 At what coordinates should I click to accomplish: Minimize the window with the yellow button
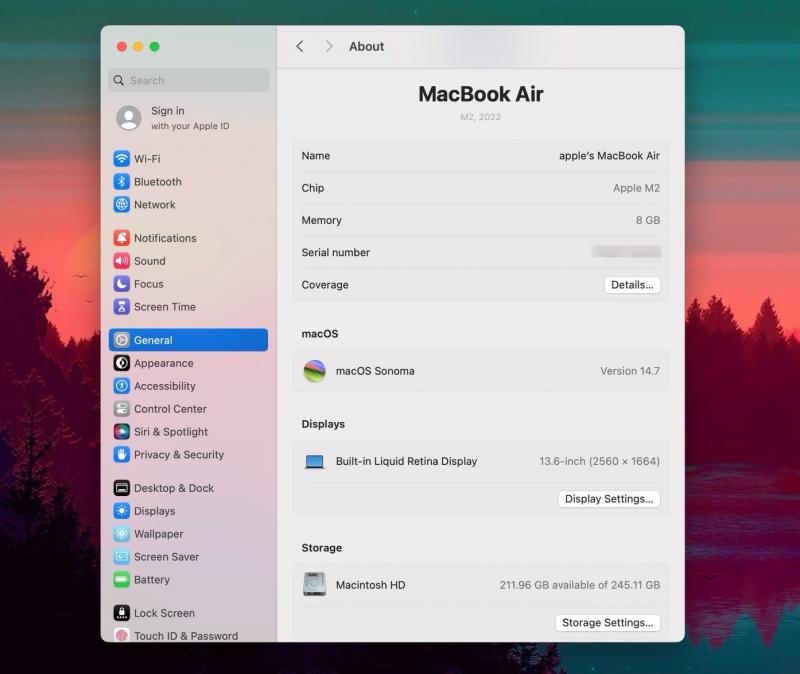tap(138, 47)
